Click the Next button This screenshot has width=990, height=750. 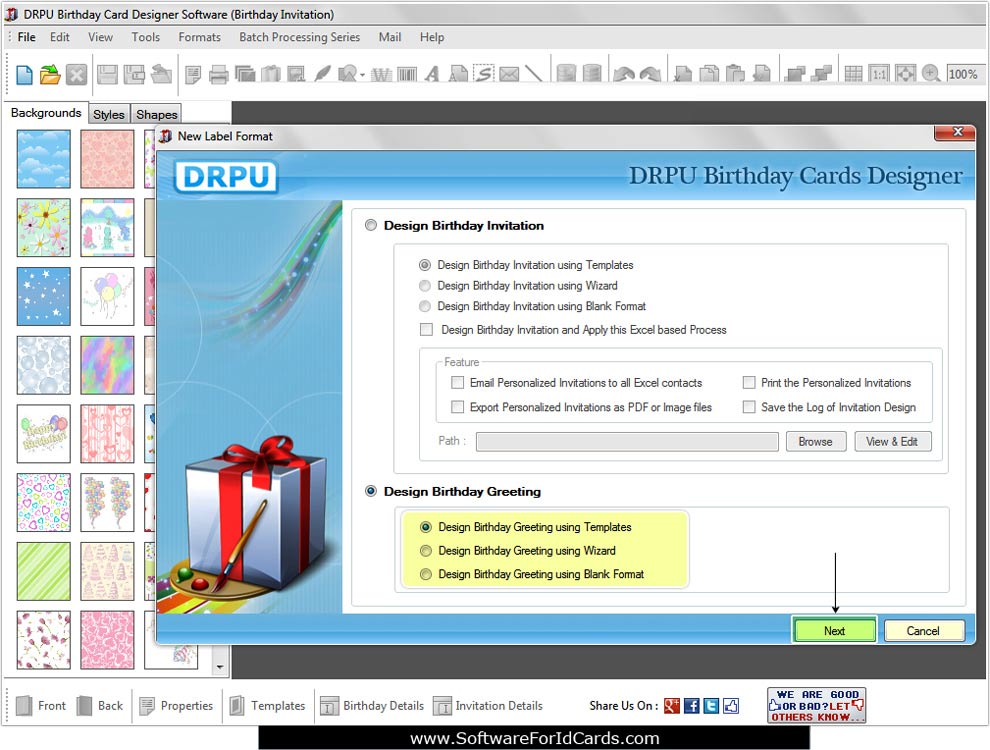point(835,631)
